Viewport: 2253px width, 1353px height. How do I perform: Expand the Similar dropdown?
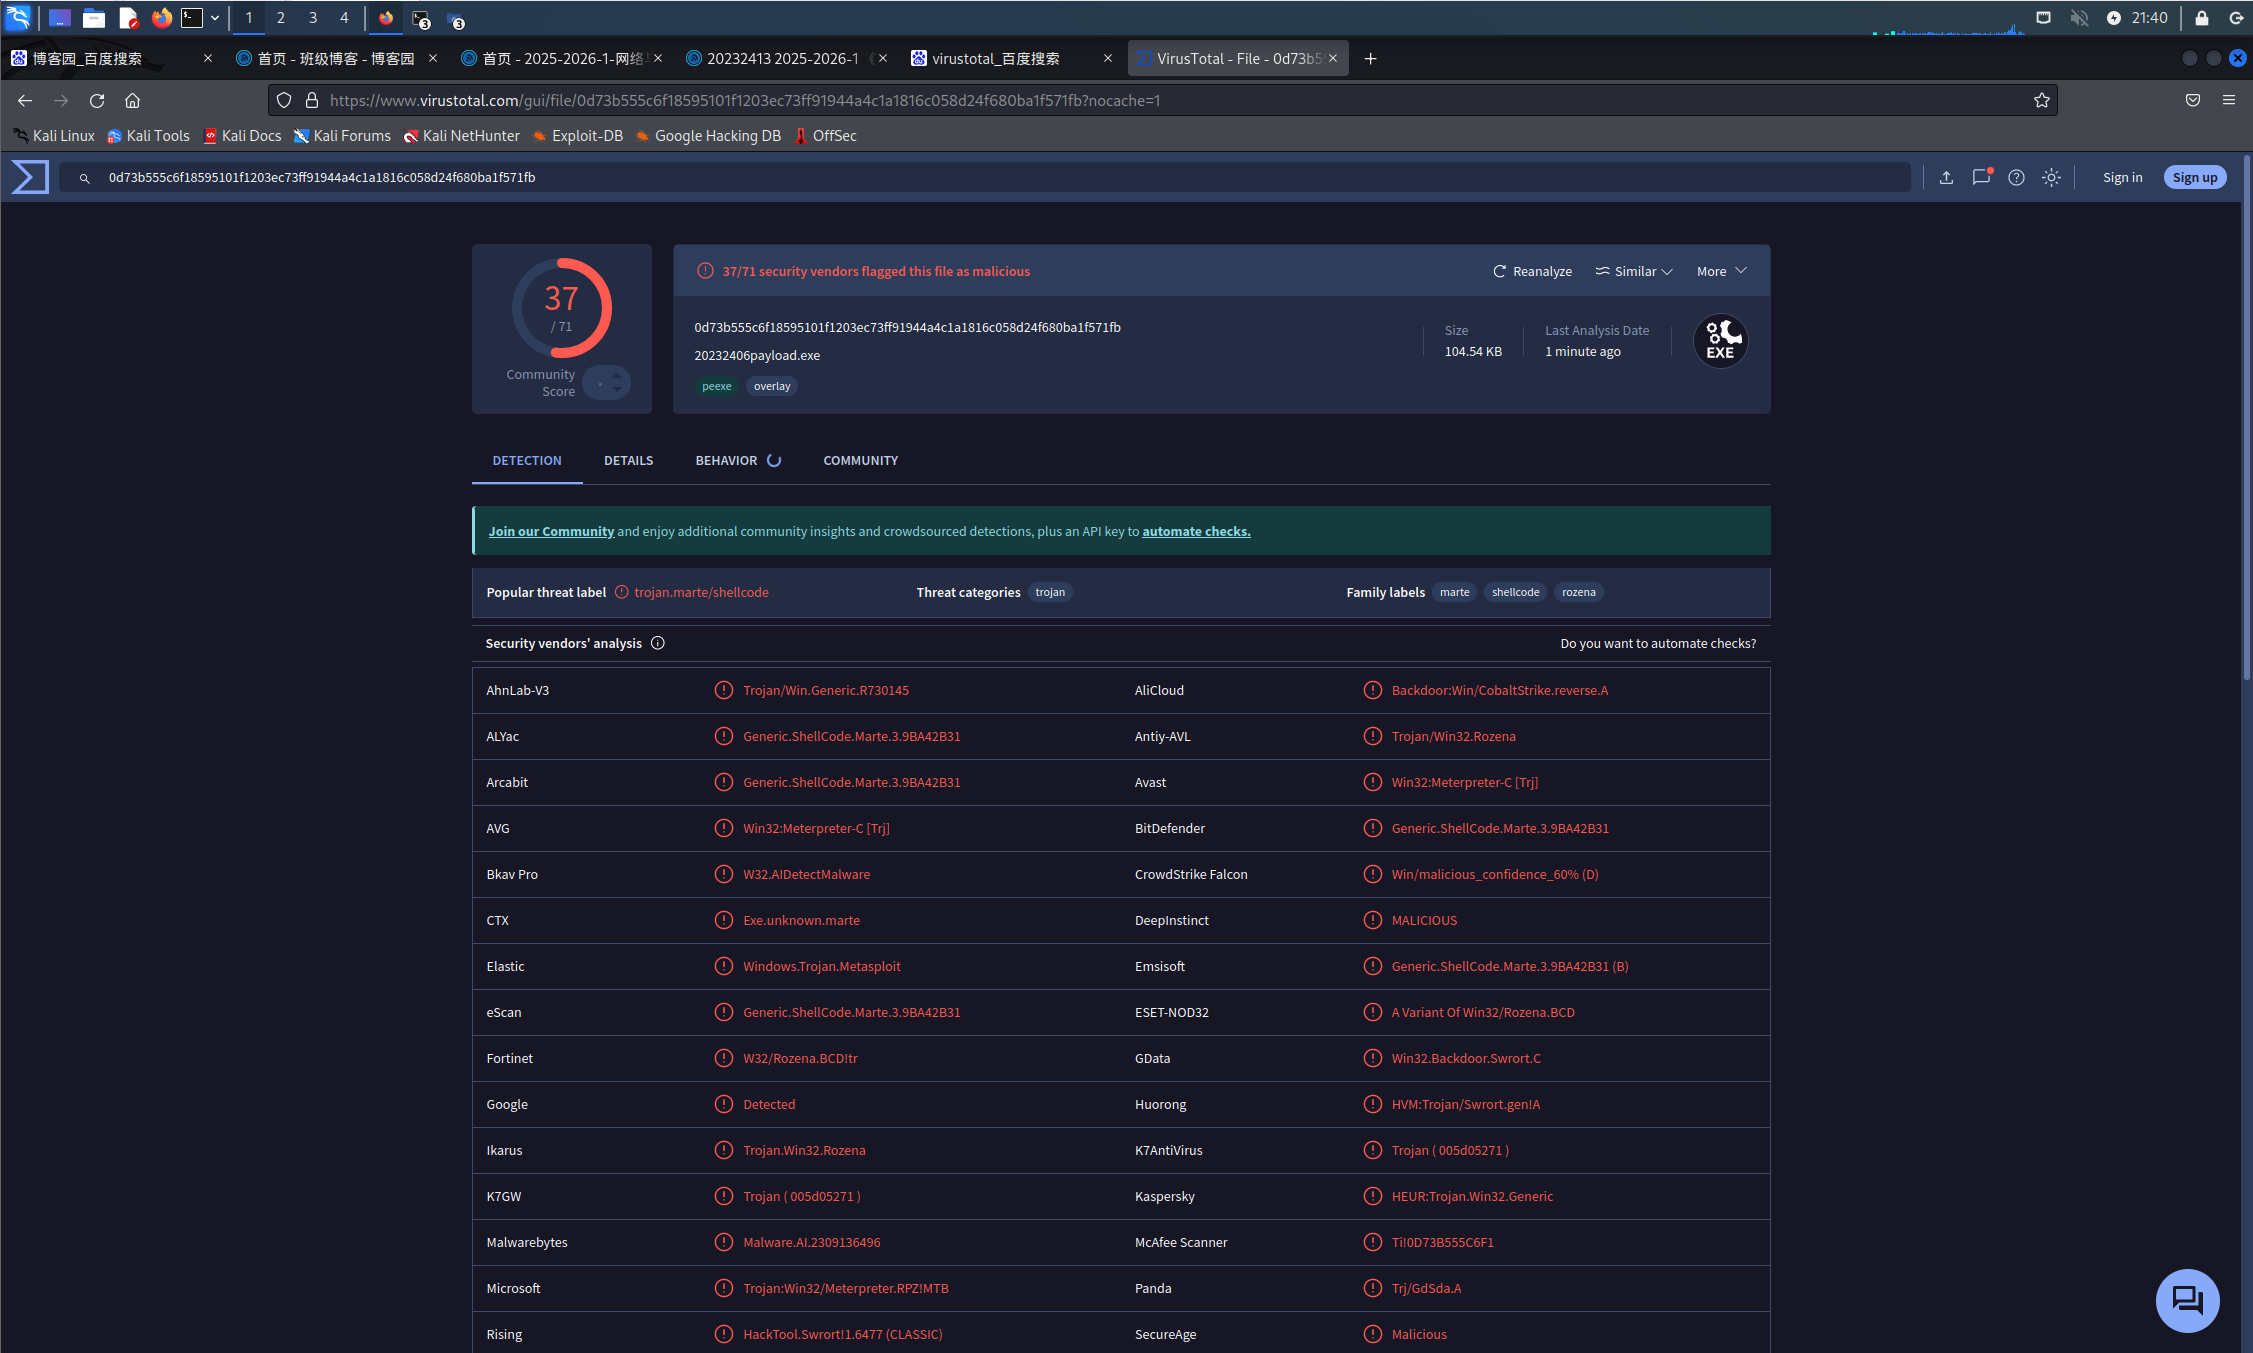point(1634,271)
